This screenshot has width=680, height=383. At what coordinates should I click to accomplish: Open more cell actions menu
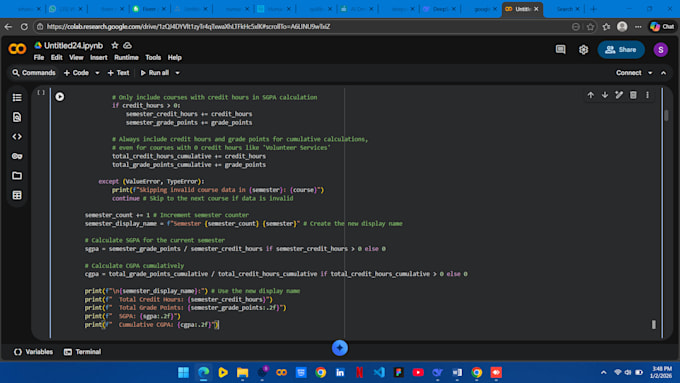647,95
